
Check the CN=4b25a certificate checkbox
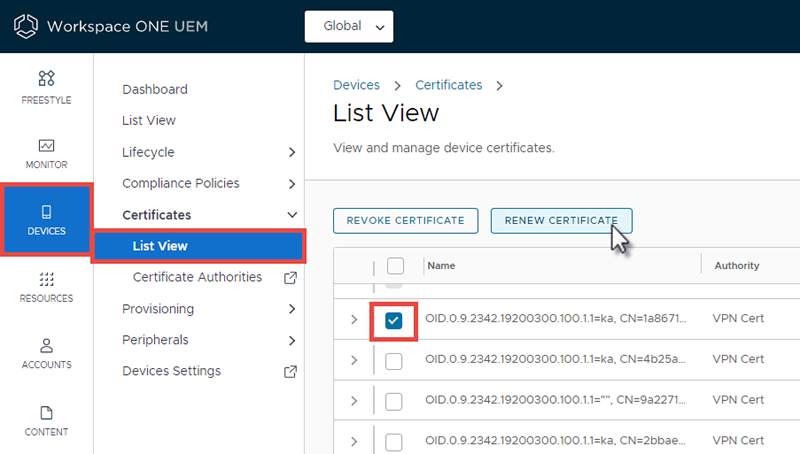[394, 361]
